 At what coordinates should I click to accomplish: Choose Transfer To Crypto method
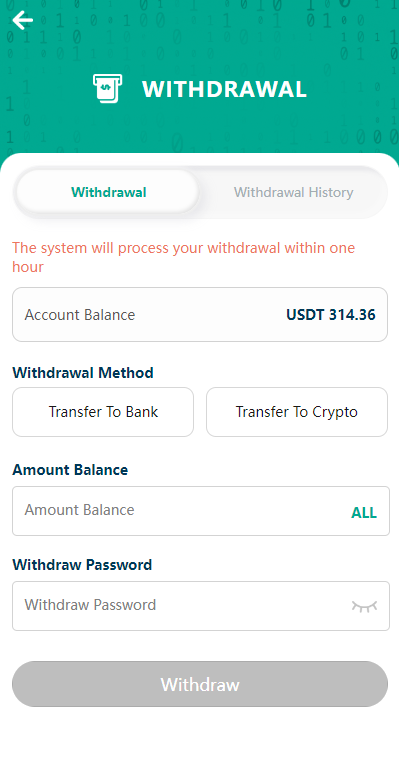click(x=297, y=412)
